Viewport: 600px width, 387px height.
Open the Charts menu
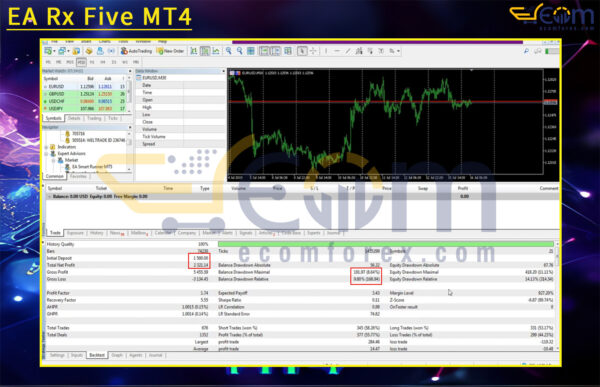(x=104, y=41)
